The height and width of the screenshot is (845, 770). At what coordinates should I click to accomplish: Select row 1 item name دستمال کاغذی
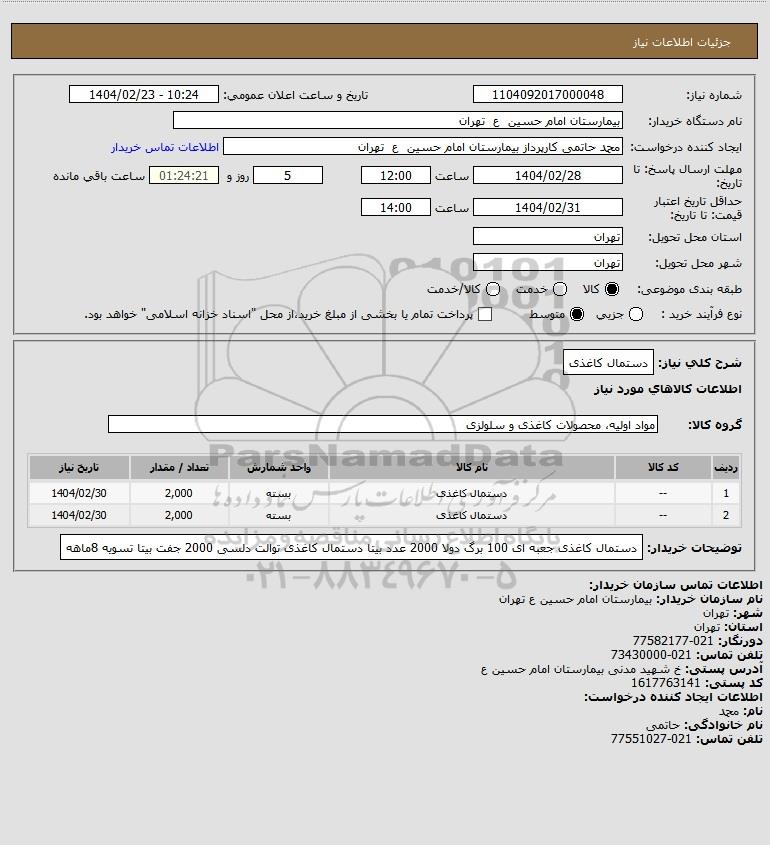(471, 493)
